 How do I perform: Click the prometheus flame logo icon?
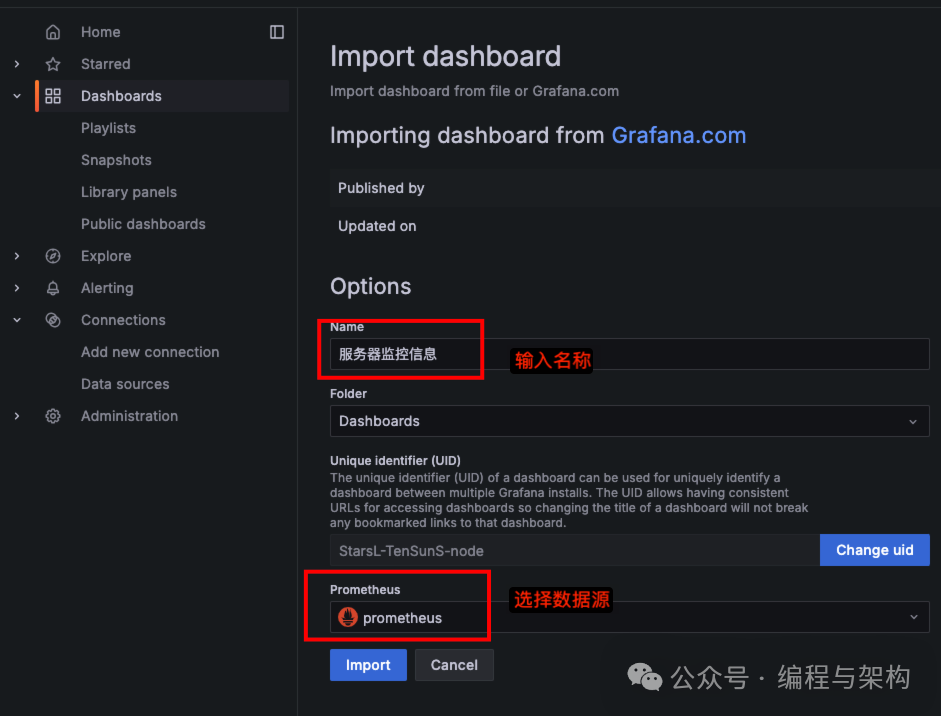[347, 617]
